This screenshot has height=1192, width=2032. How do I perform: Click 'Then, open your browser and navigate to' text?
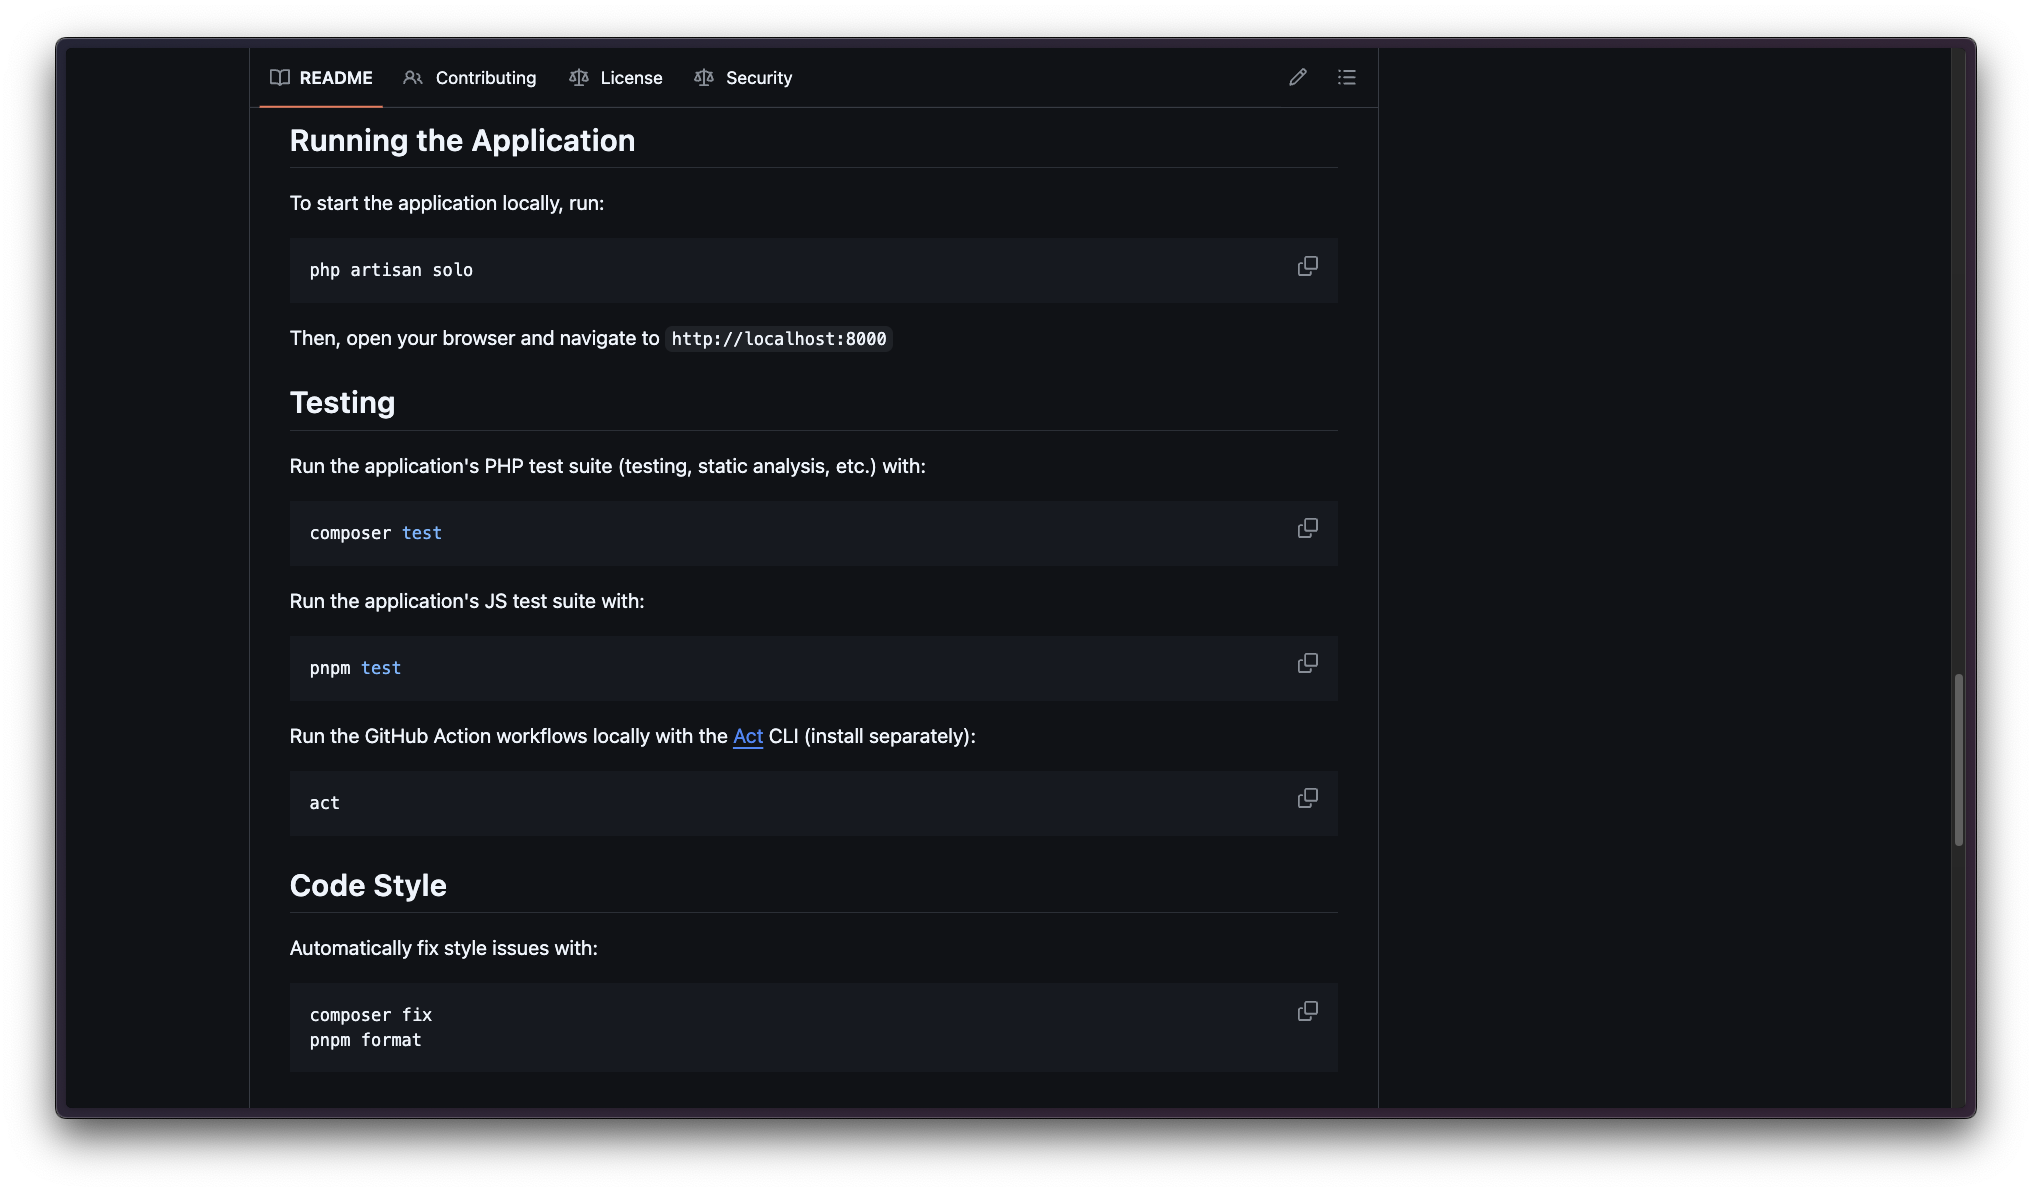click(x=475, y=338)
